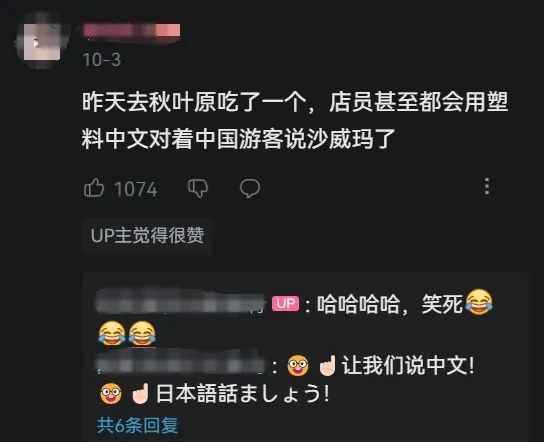Click the glasses emoji before 让我们说中文
The width and height of the screenshot is (544, 442).
pyautogui.click(x=298, y=366)
